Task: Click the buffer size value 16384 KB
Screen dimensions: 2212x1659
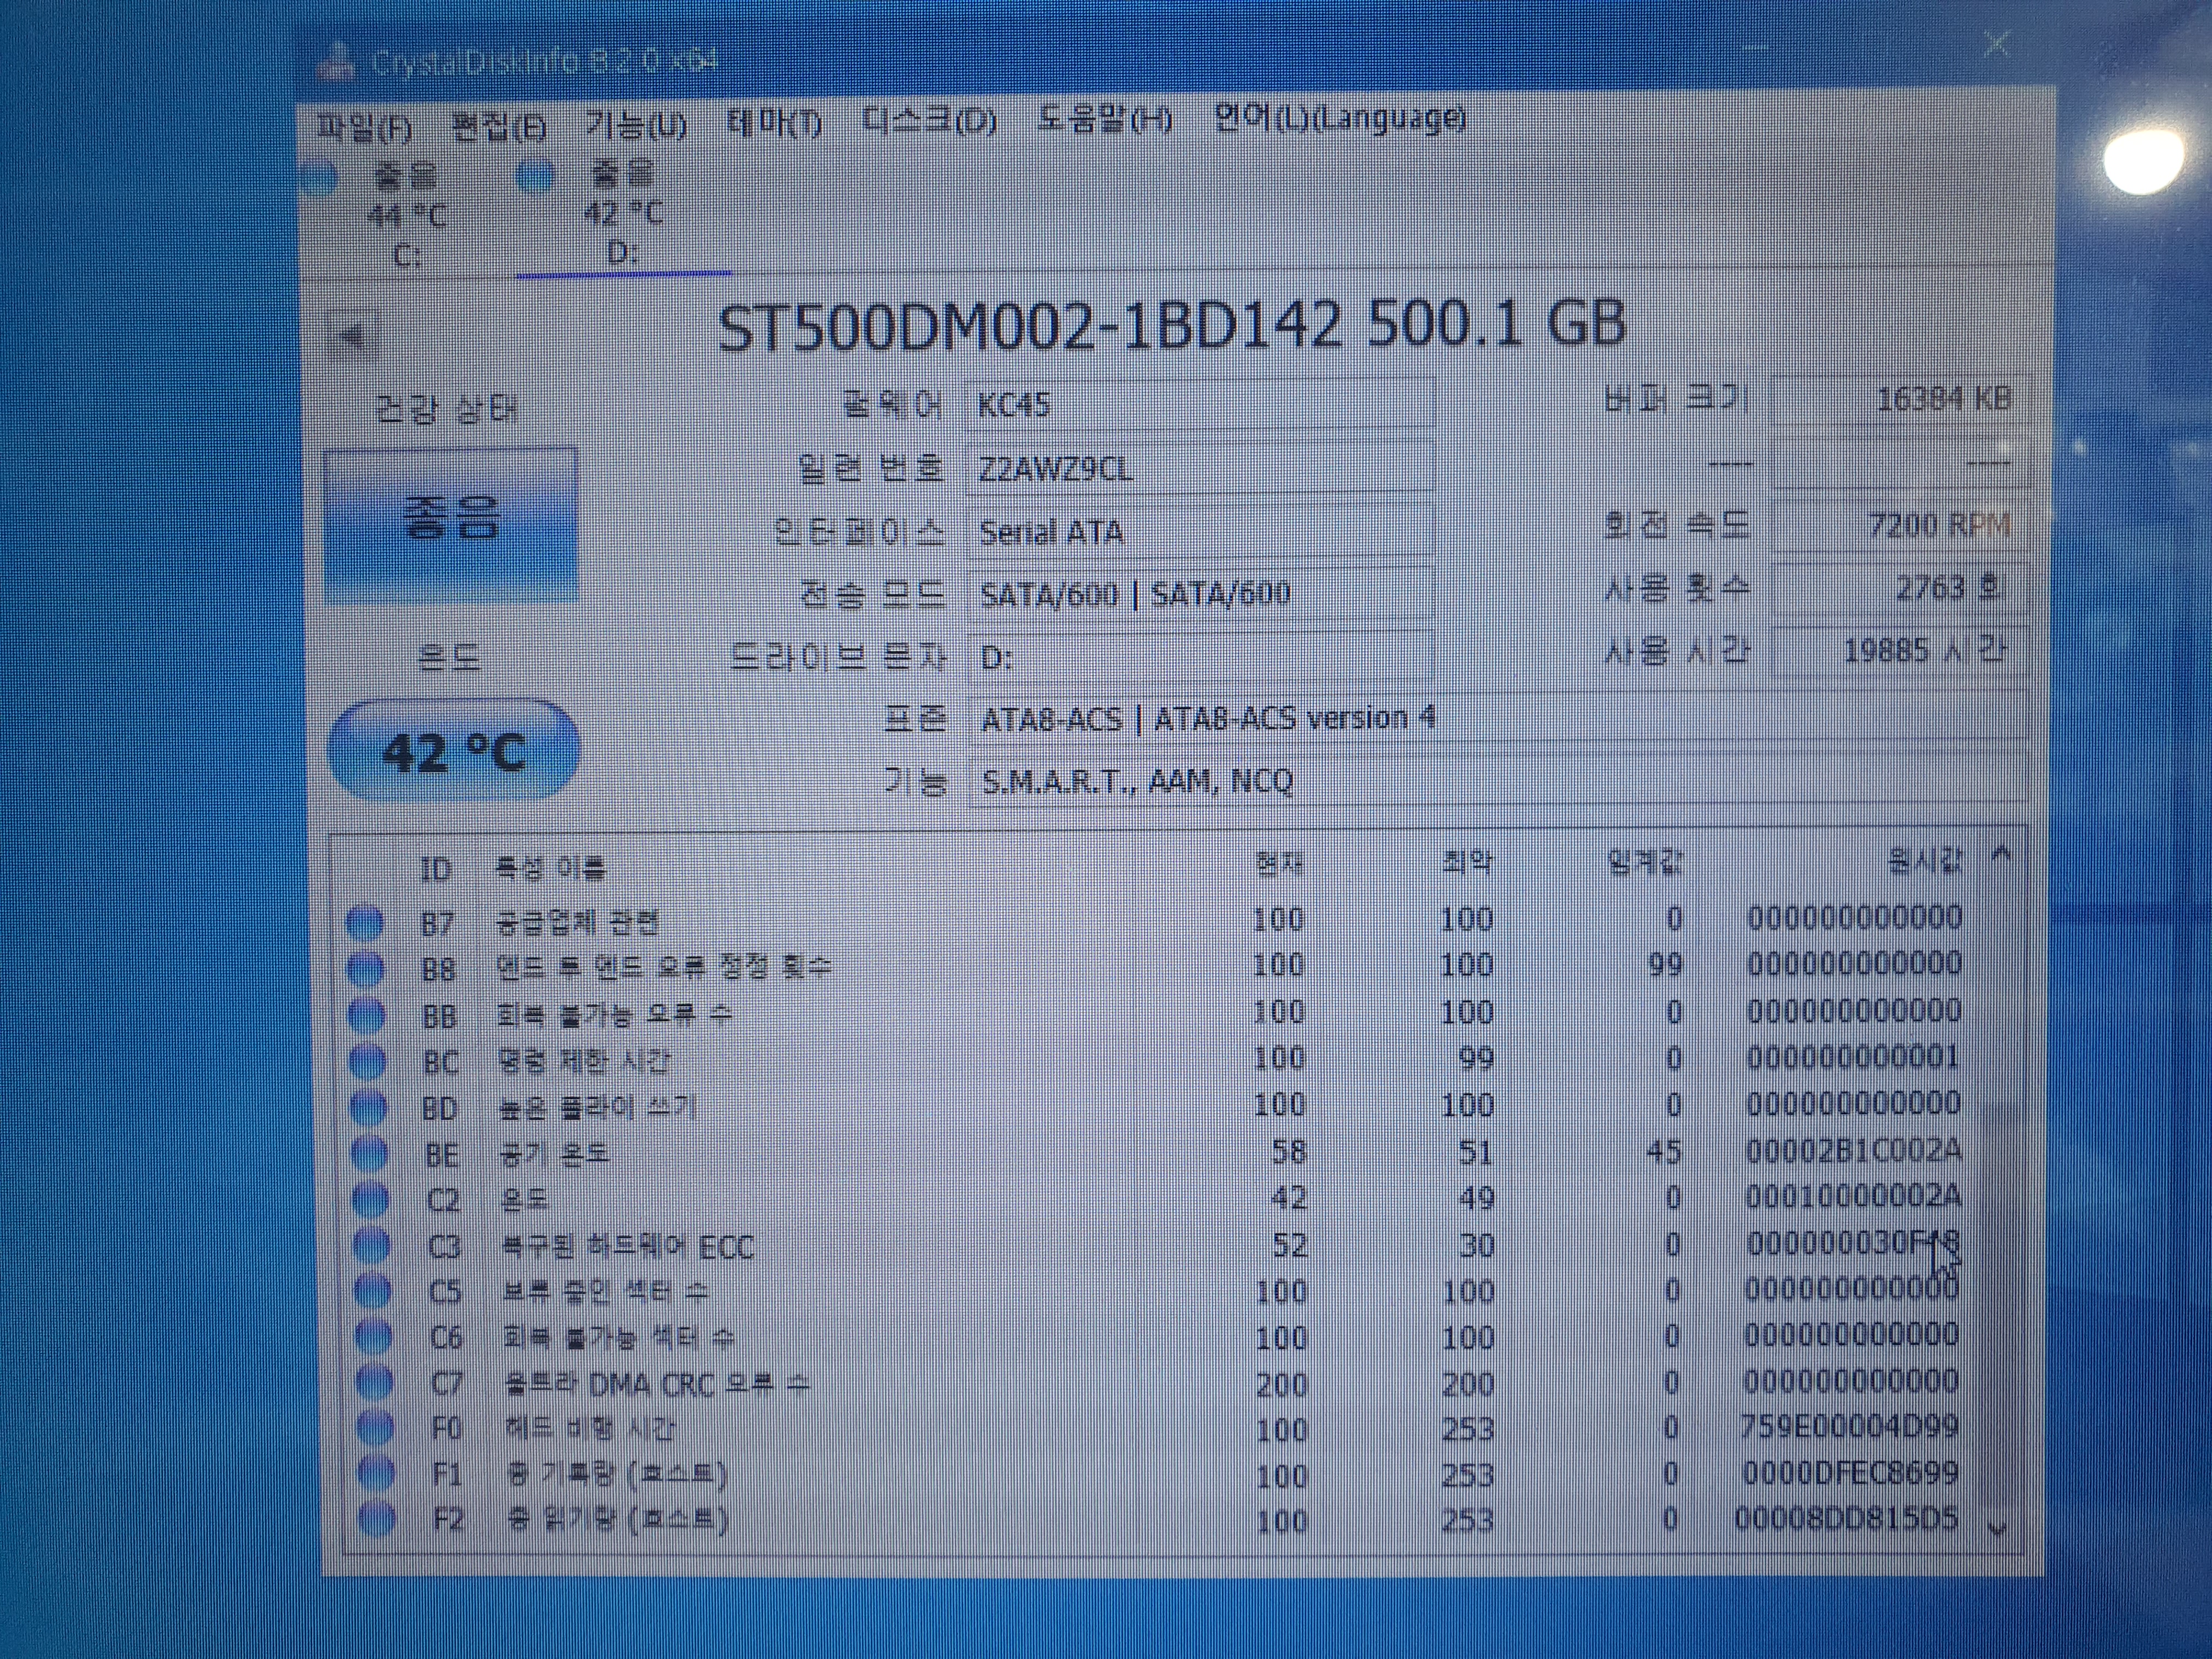Action: pos(1900,399)
